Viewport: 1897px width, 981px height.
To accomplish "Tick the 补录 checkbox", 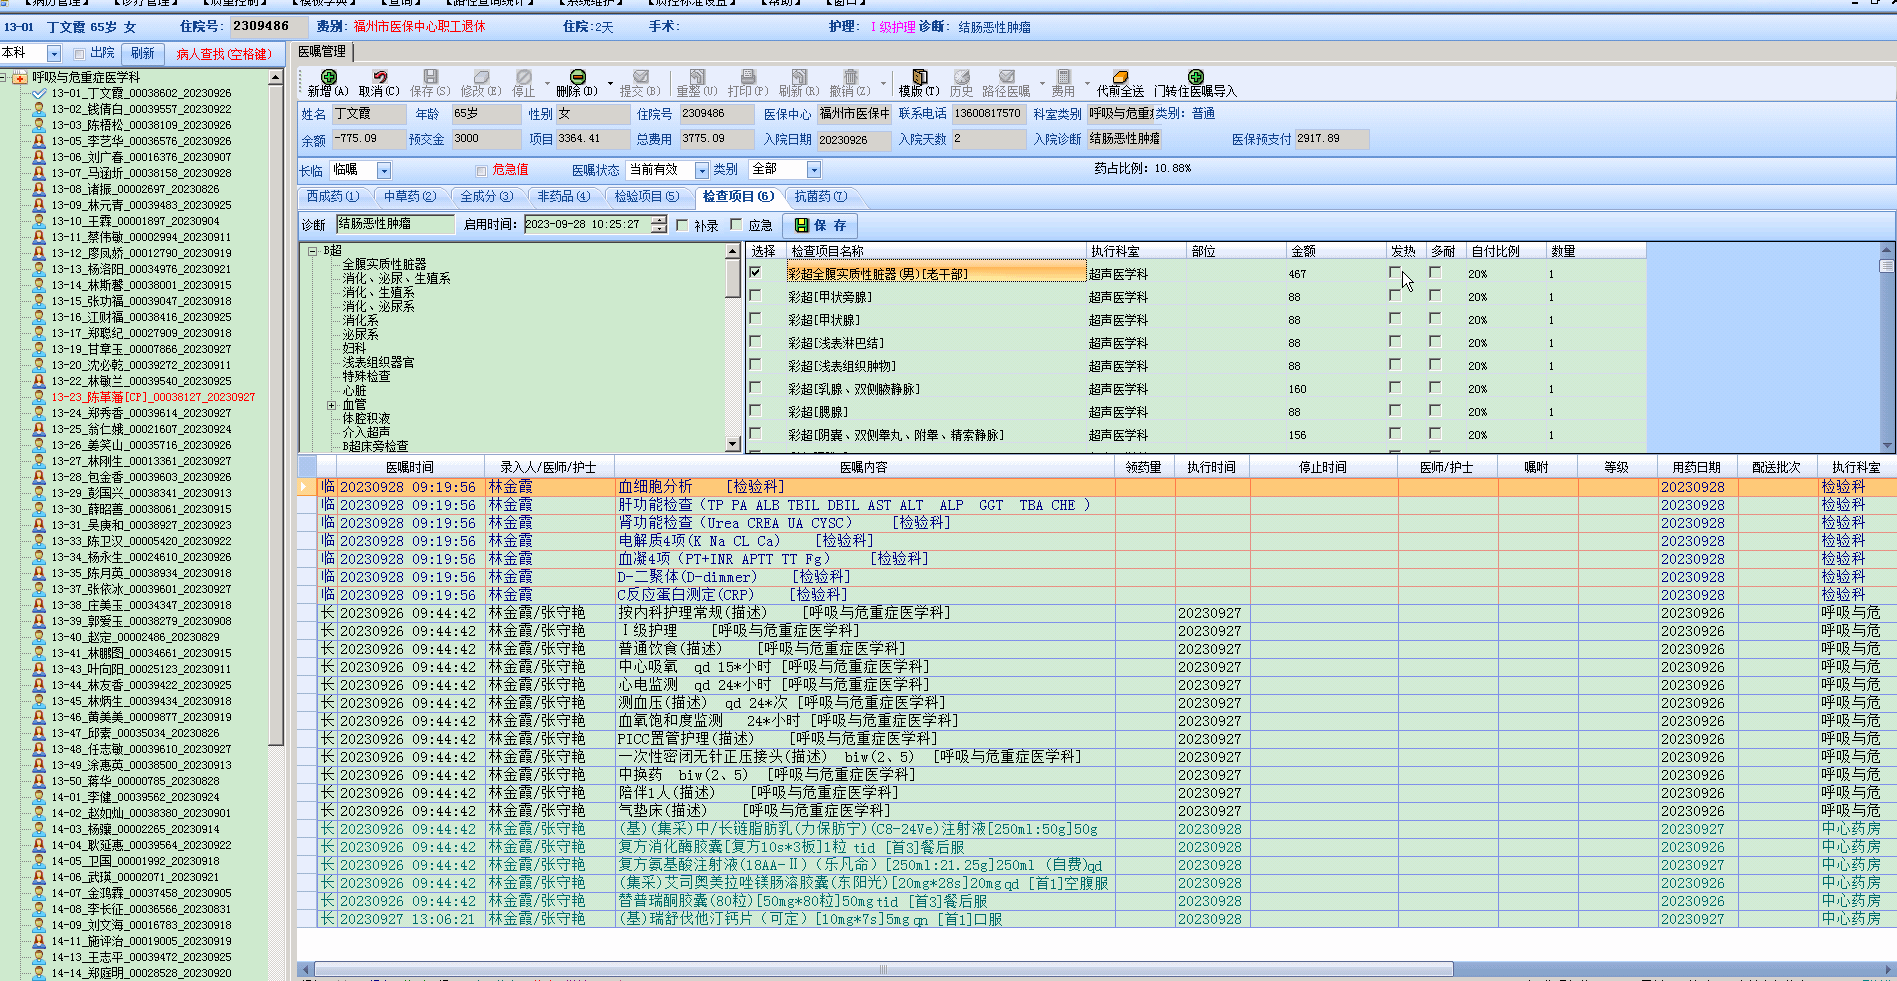I will [x=682, y=225].
